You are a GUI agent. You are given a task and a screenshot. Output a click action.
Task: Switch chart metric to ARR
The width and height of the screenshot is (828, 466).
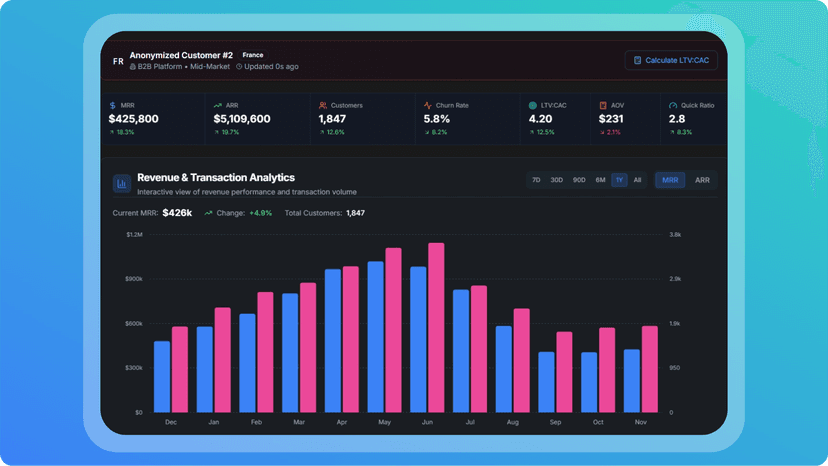coord(702,180)
